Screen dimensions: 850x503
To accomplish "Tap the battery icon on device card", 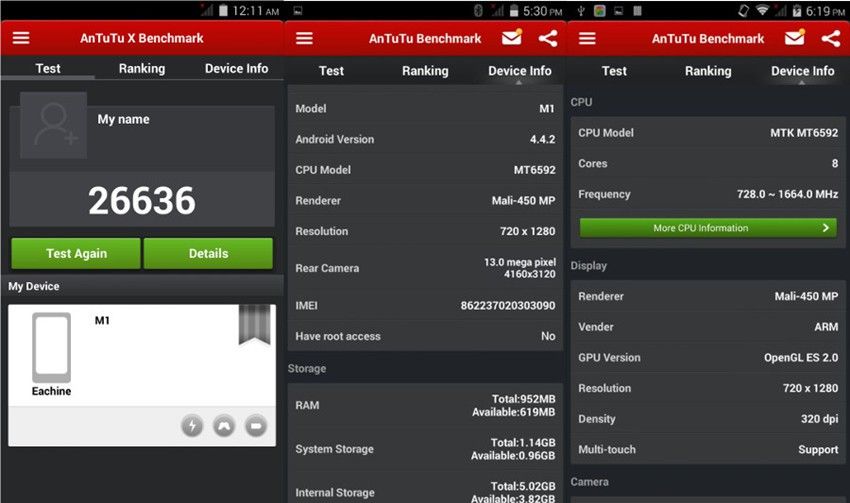I will tap(256, 426).
